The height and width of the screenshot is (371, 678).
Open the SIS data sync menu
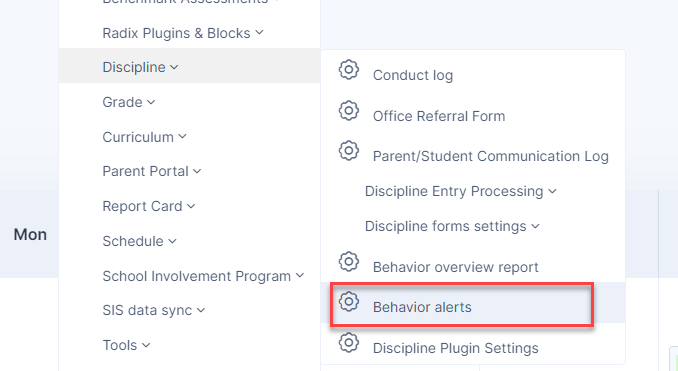154,310
